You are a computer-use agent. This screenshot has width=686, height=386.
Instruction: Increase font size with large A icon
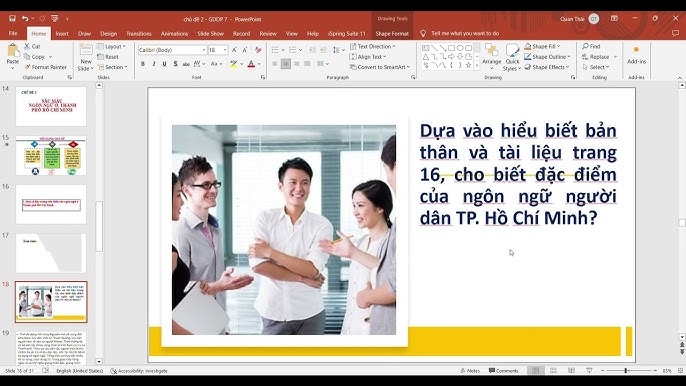point(234,50)
